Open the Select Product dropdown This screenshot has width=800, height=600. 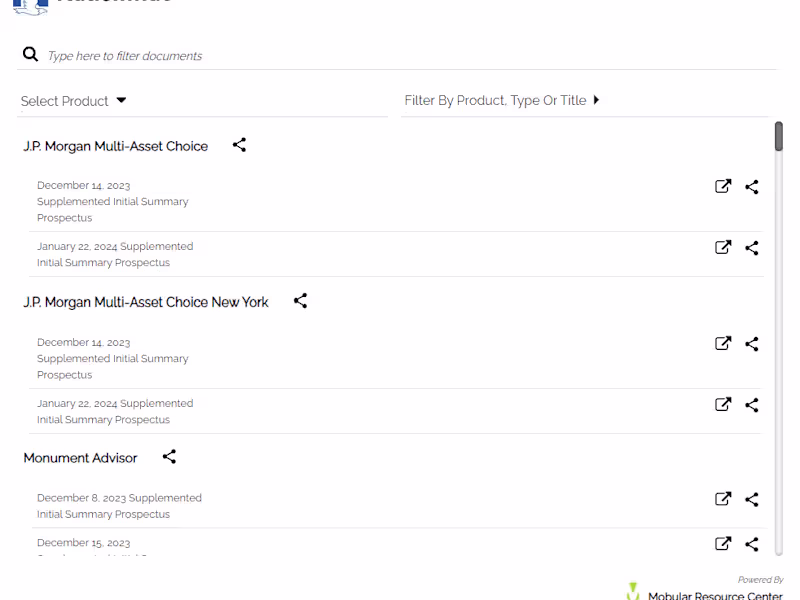click(x=74, y=101)
